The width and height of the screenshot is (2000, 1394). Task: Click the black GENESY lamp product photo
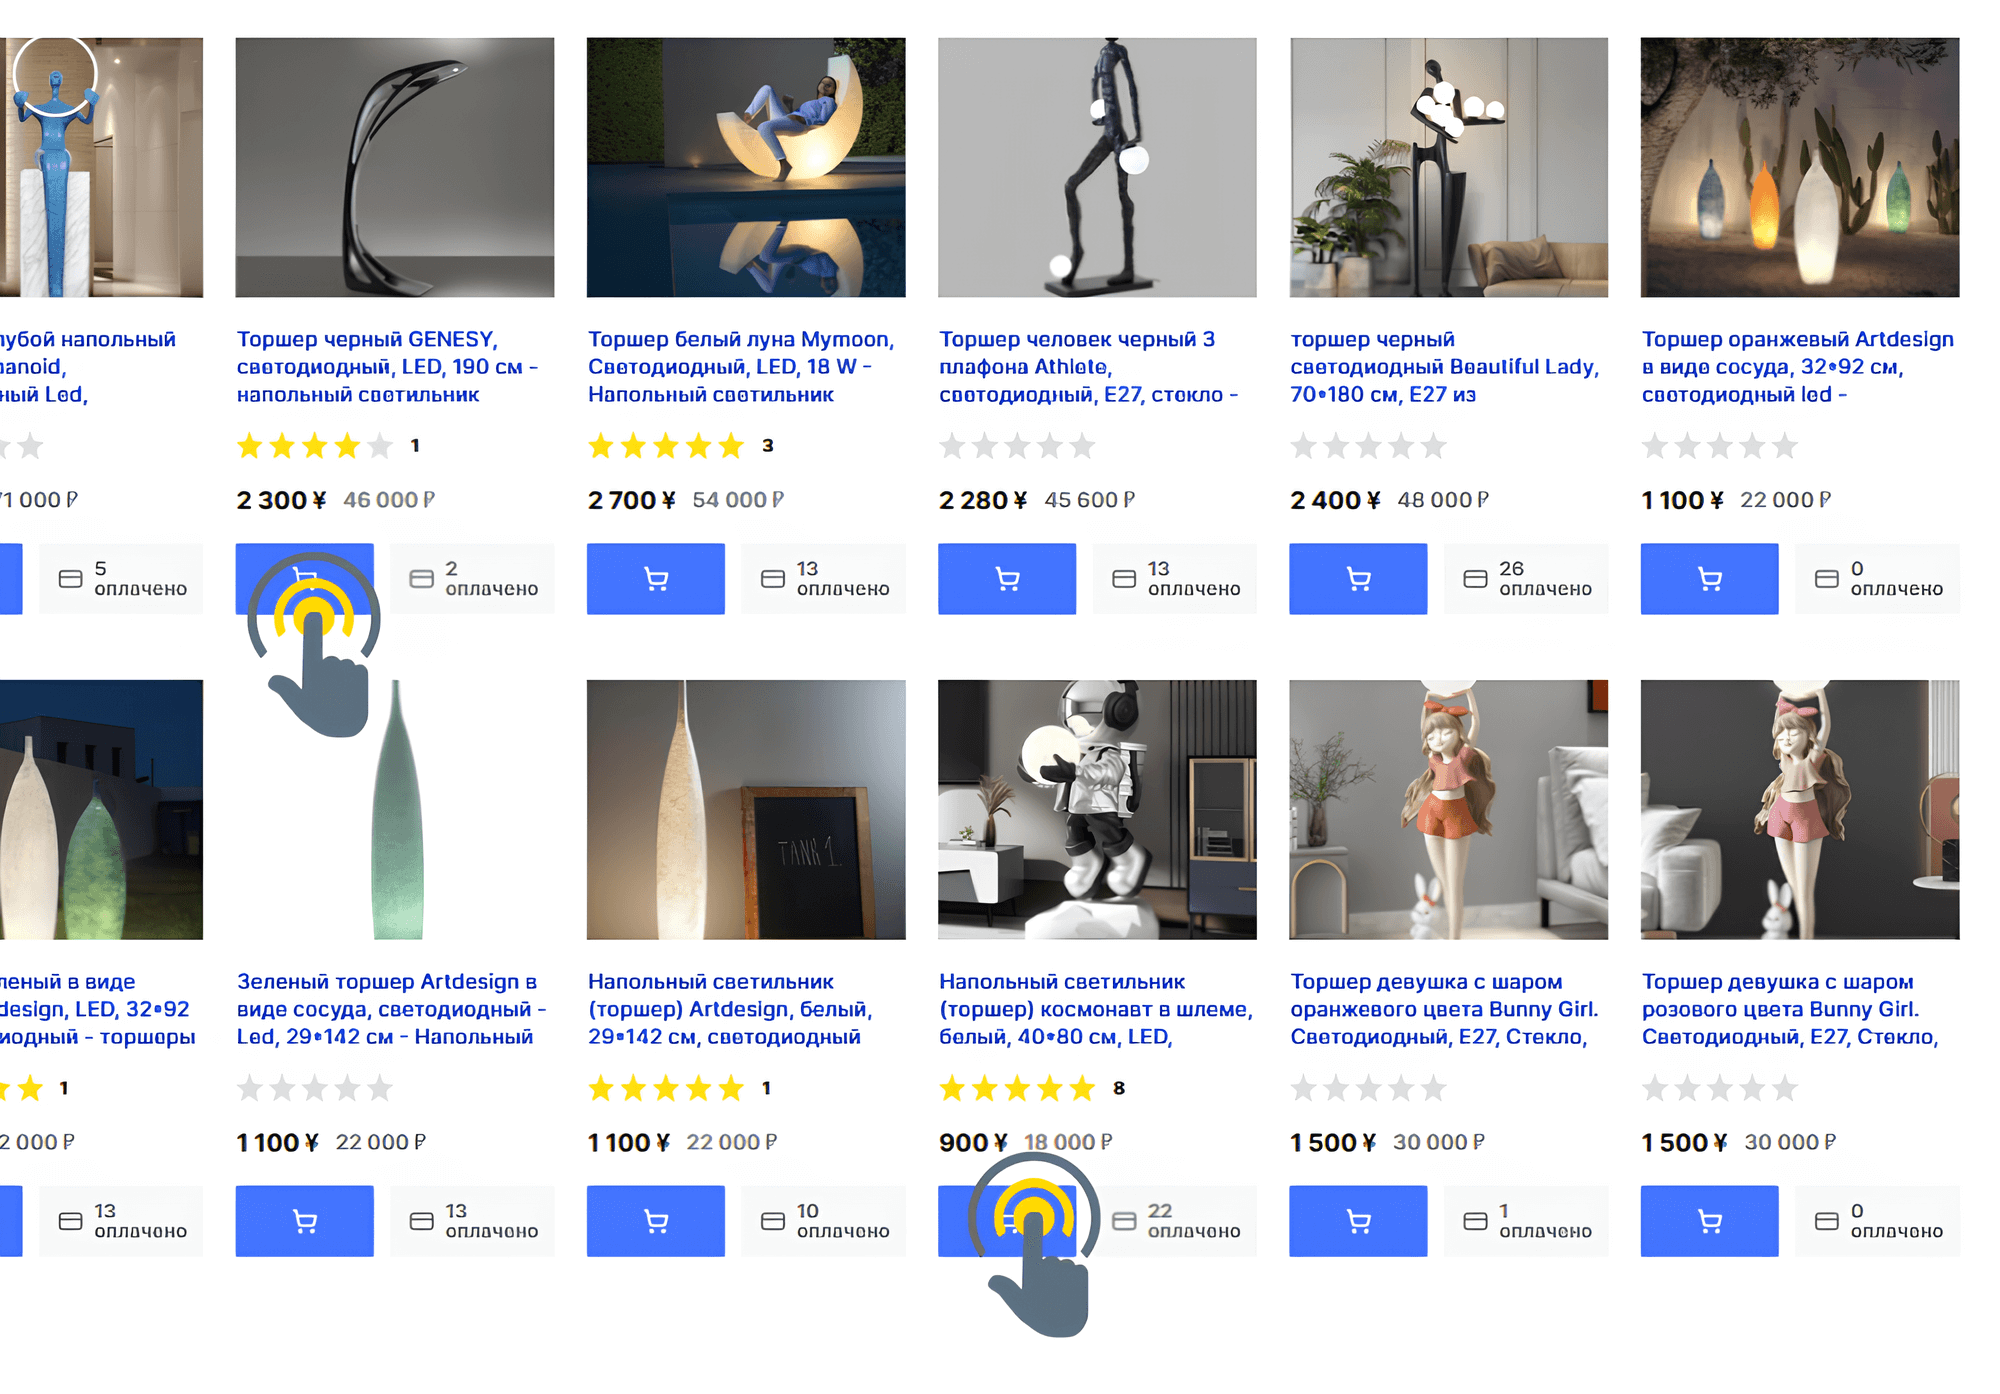coord(394,167)
